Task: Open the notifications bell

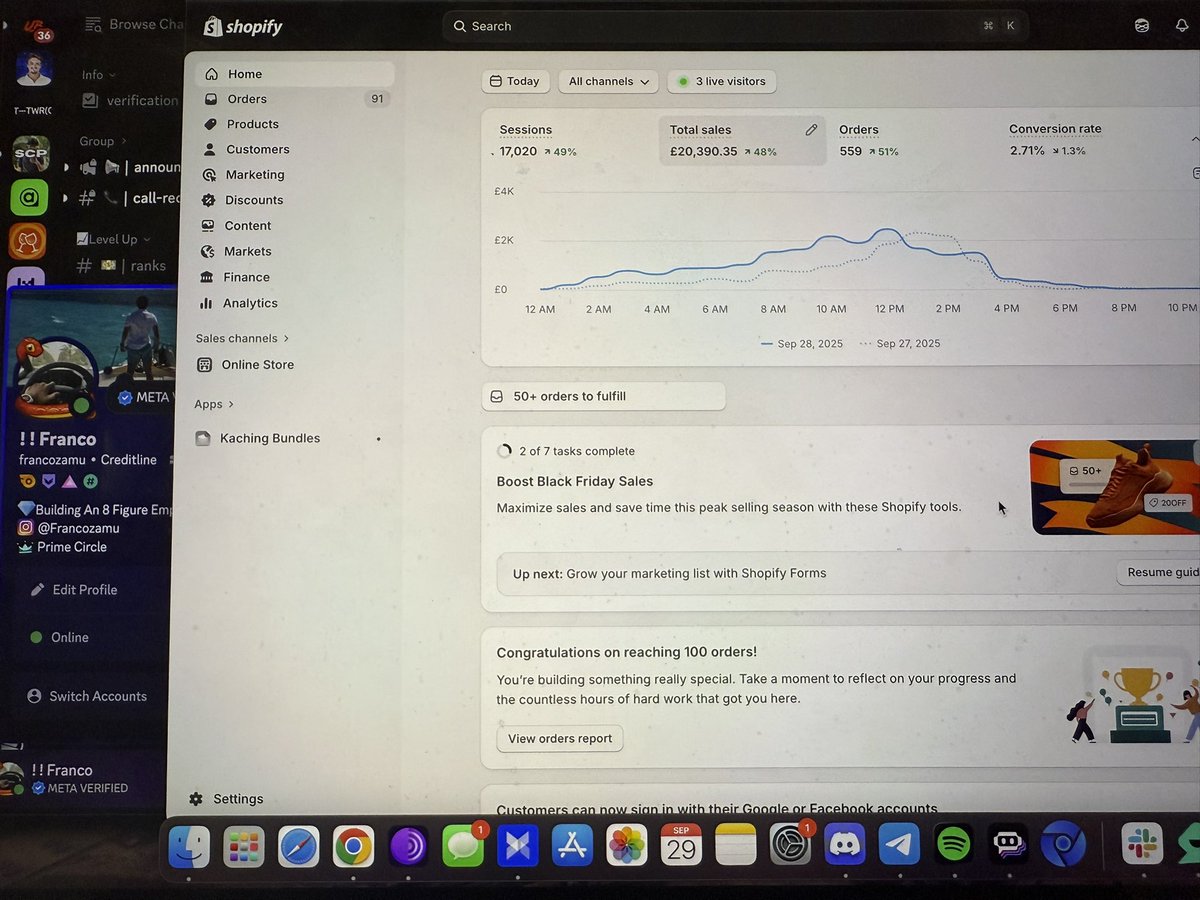Action: 1182,26
